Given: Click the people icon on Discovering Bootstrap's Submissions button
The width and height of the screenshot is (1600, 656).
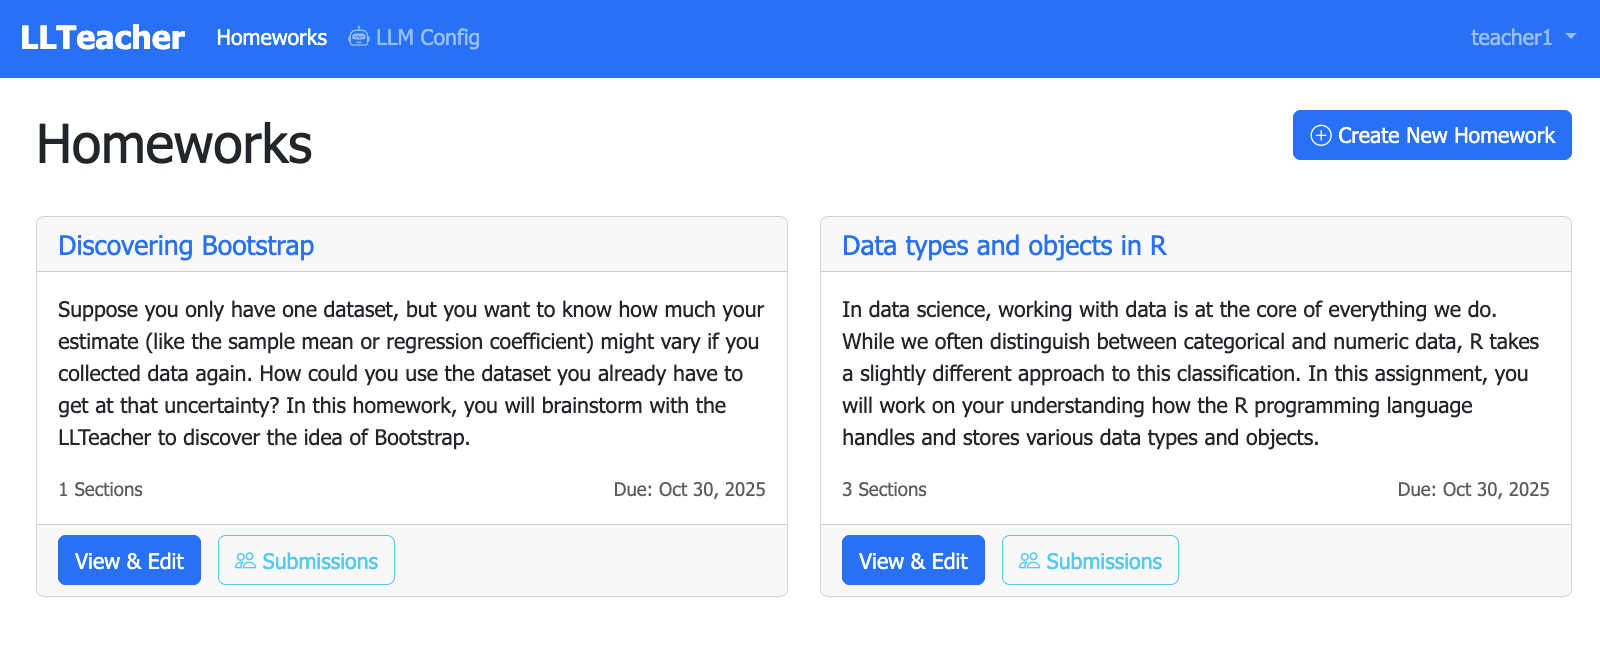Looking at the screenshot, I should (x=245, y=561).
